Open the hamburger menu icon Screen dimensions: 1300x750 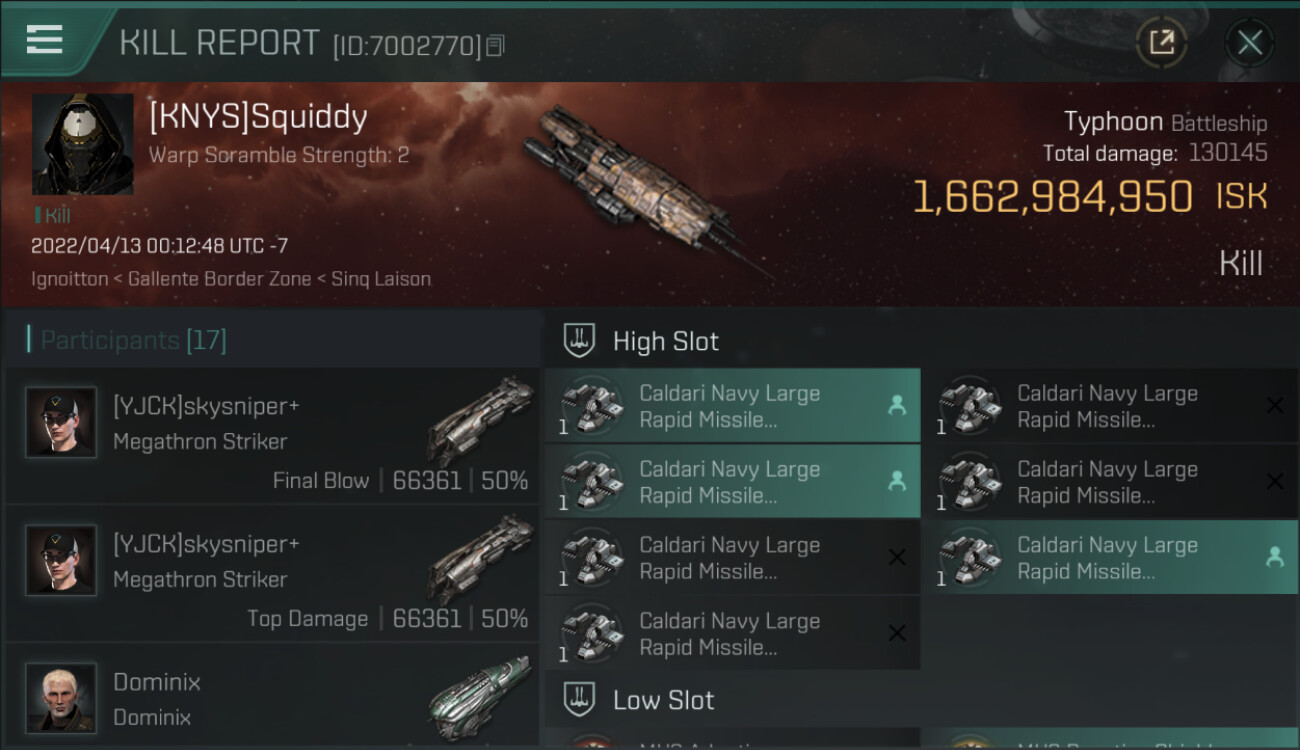tap(44, 40)
